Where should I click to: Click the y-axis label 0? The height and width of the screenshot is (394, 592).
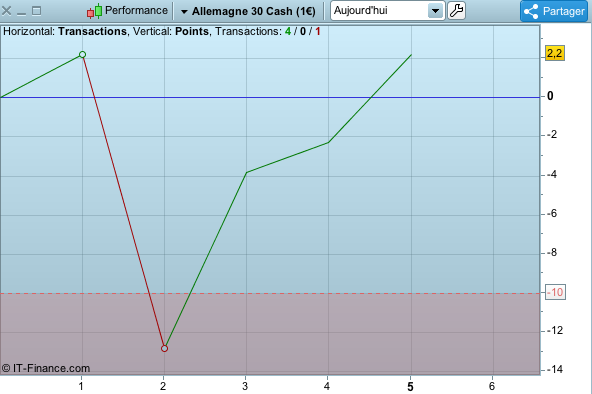coord(550,96)
